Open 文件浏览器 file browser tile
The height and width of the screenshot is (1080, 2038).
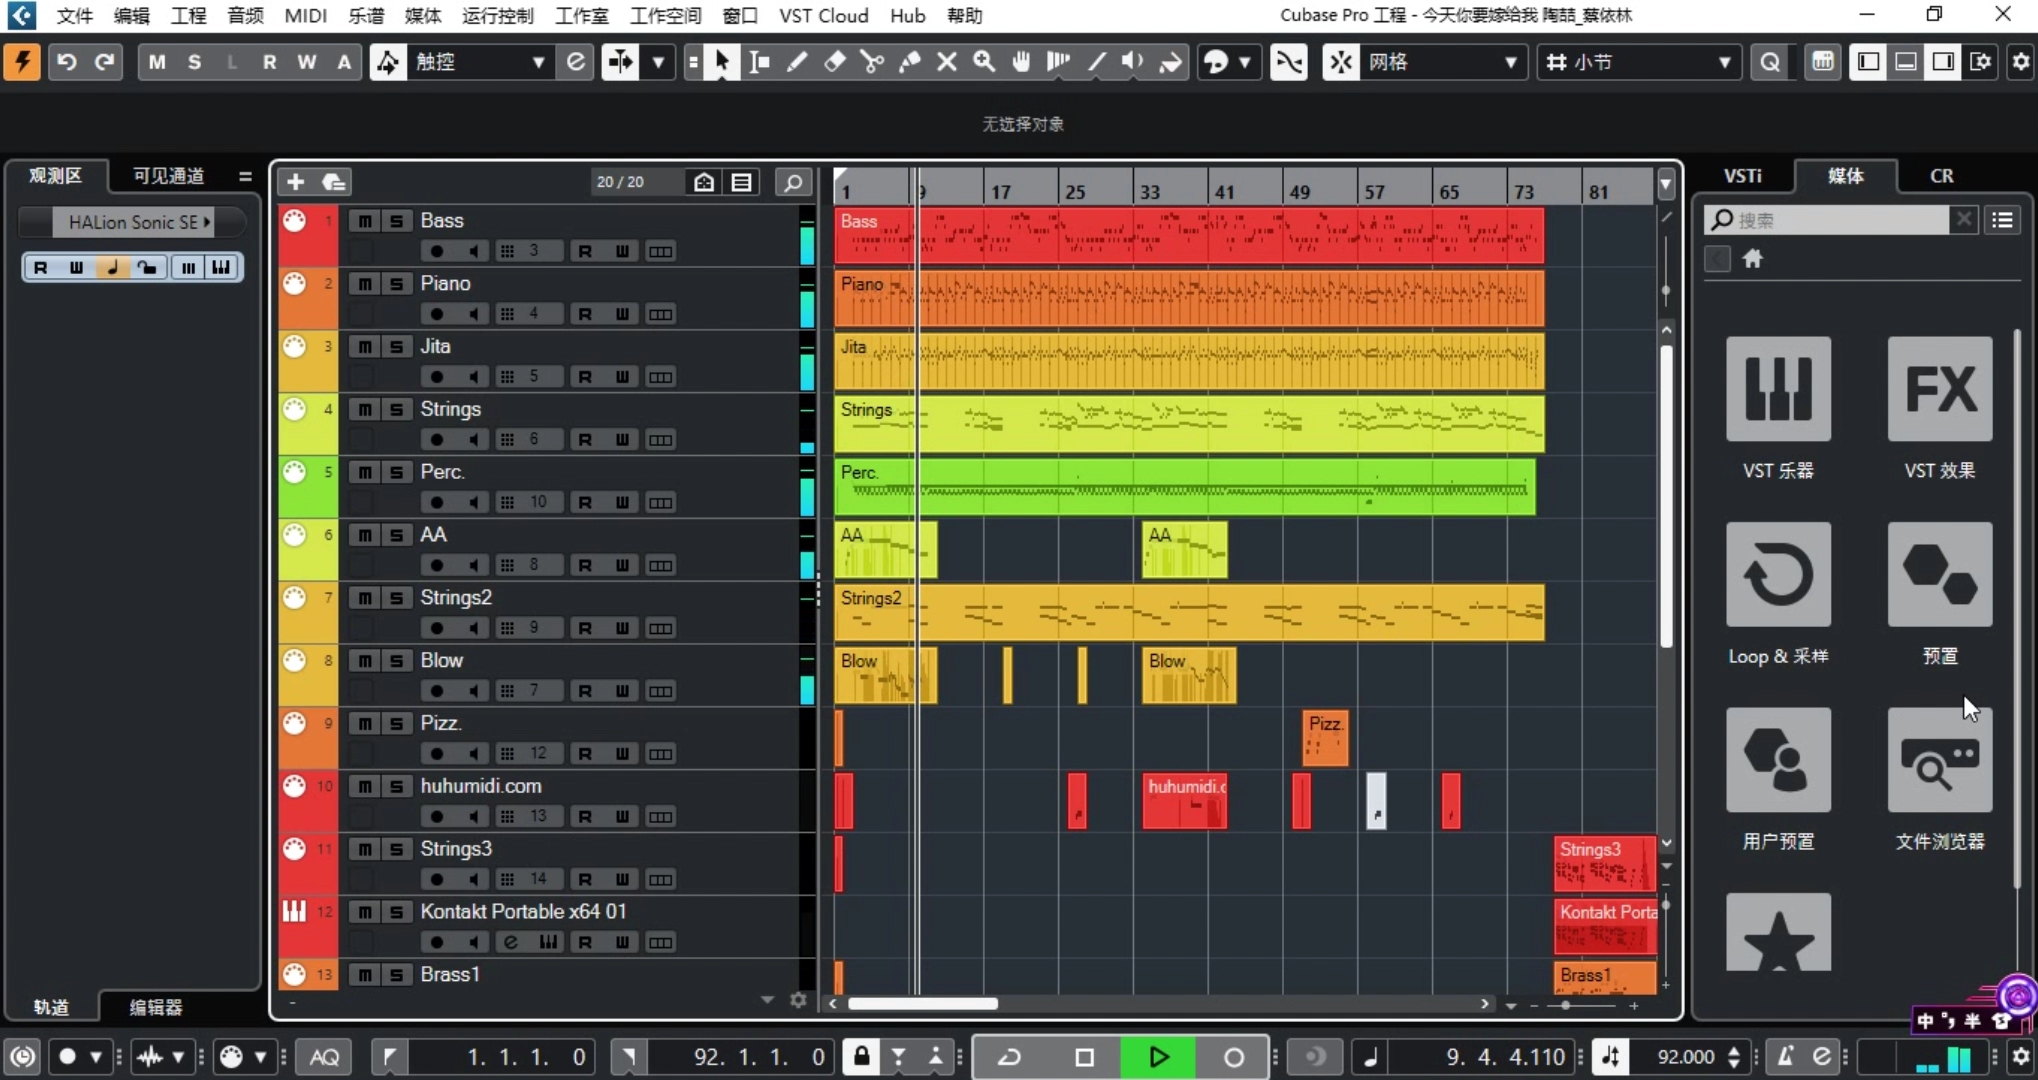point(1940,760)
